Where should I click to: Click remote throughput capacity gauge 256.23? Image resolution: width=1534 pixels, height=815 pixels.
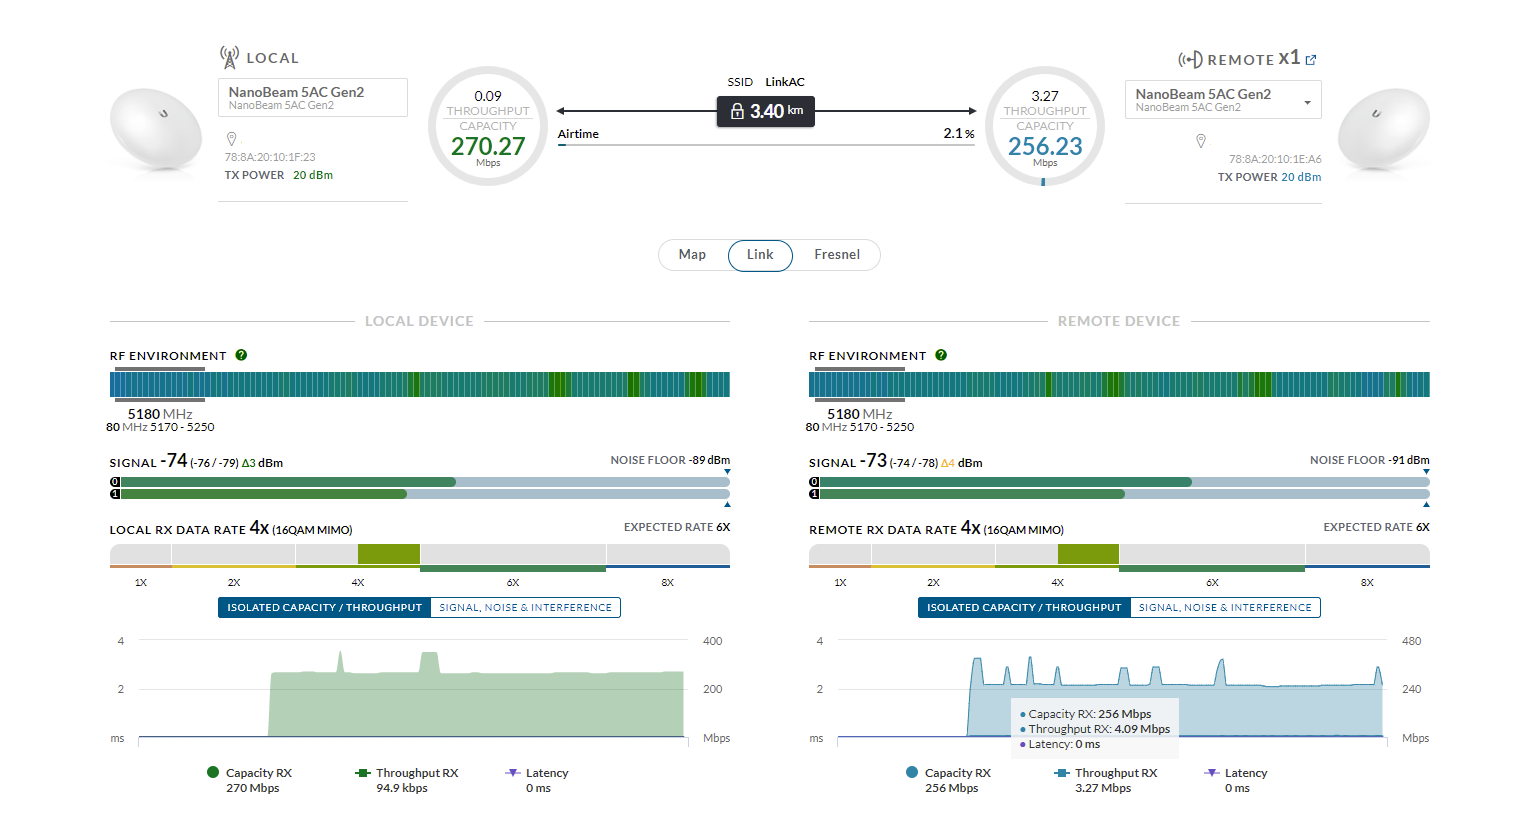[1045, 126]
